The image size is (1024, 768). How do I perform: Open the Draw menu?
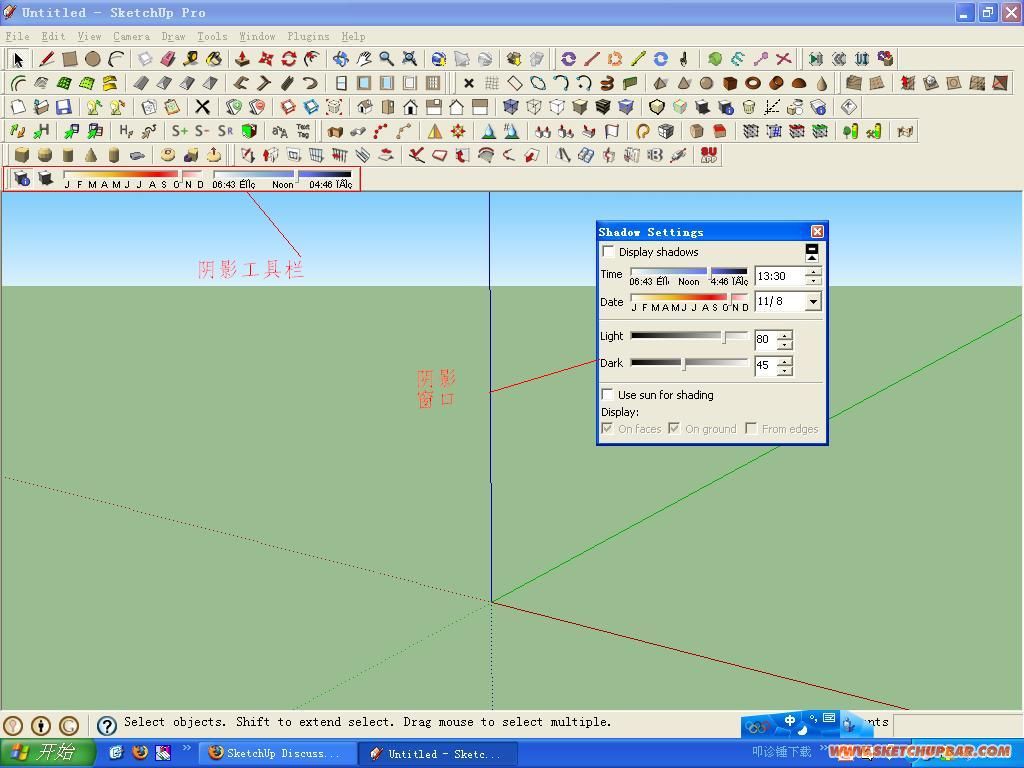[x=173, y=37]
